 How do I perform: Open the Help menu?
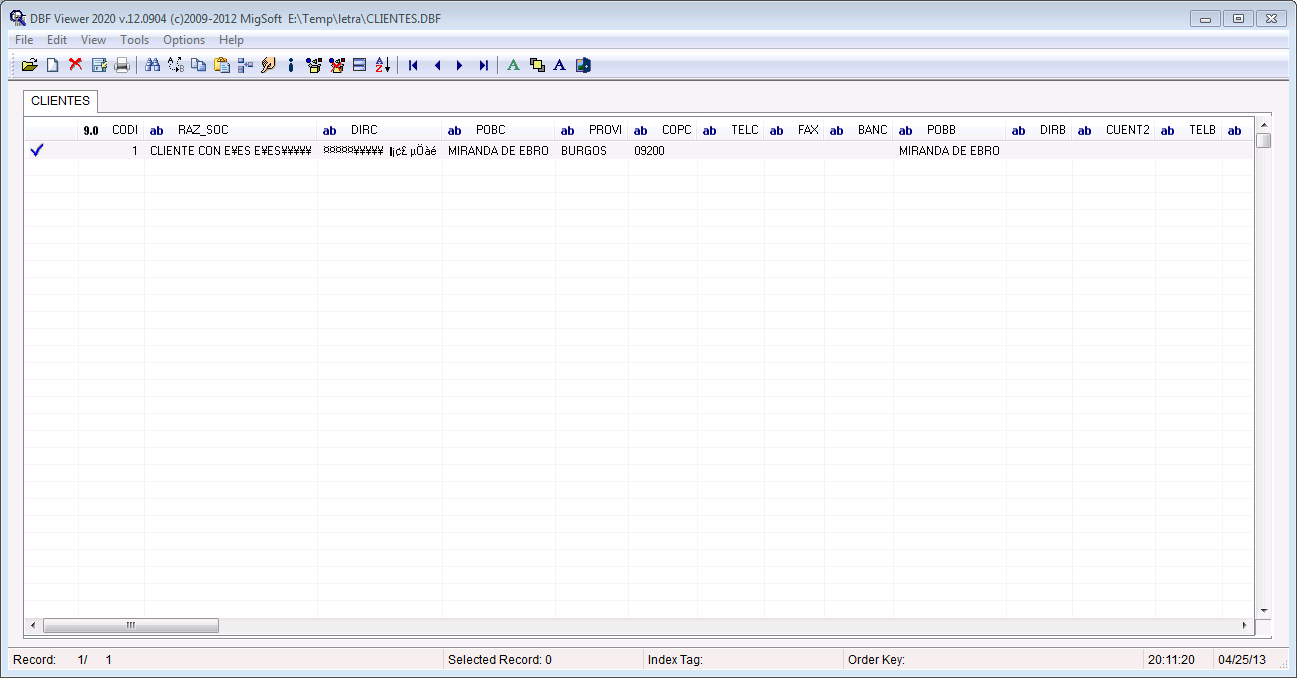pos(231,40)
